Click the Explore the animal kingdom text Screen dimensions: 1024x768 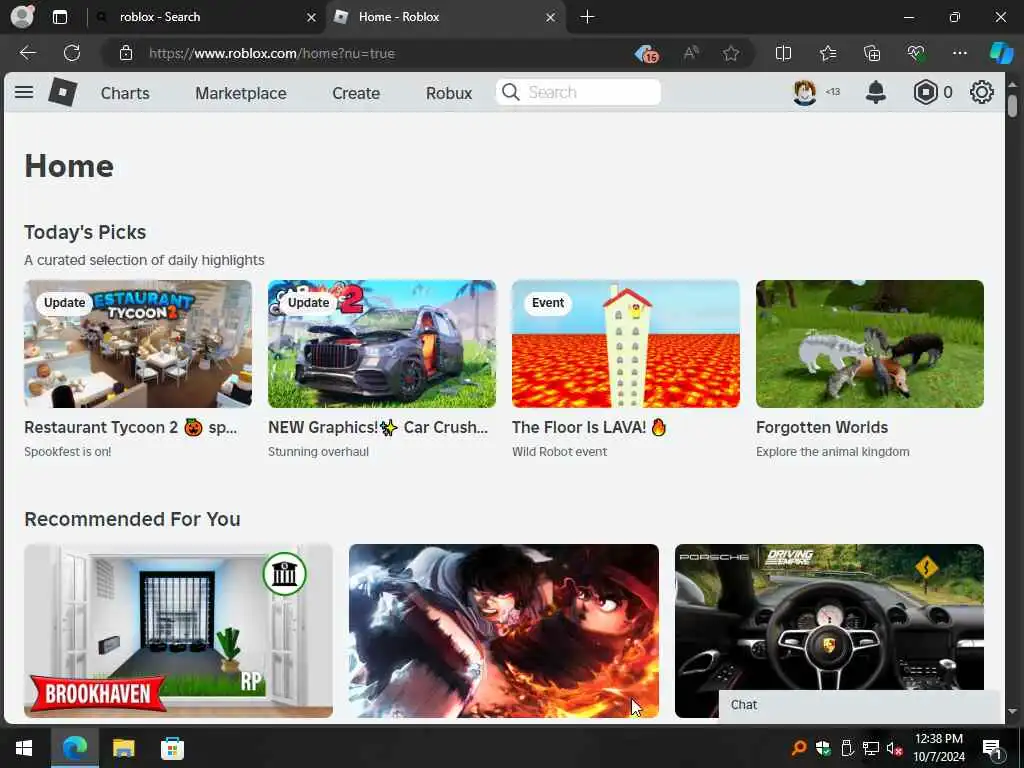832,452
